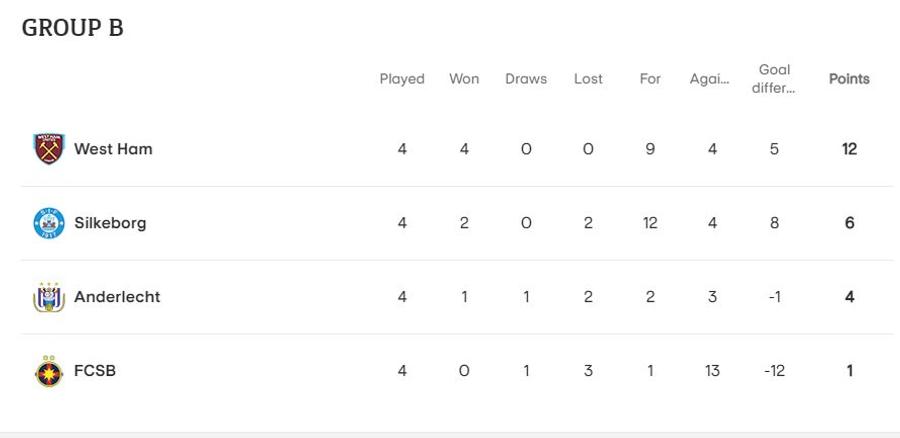Screen dimensions: 900x438
Task: Select the Lost column header
Action: tap(588, 79)
